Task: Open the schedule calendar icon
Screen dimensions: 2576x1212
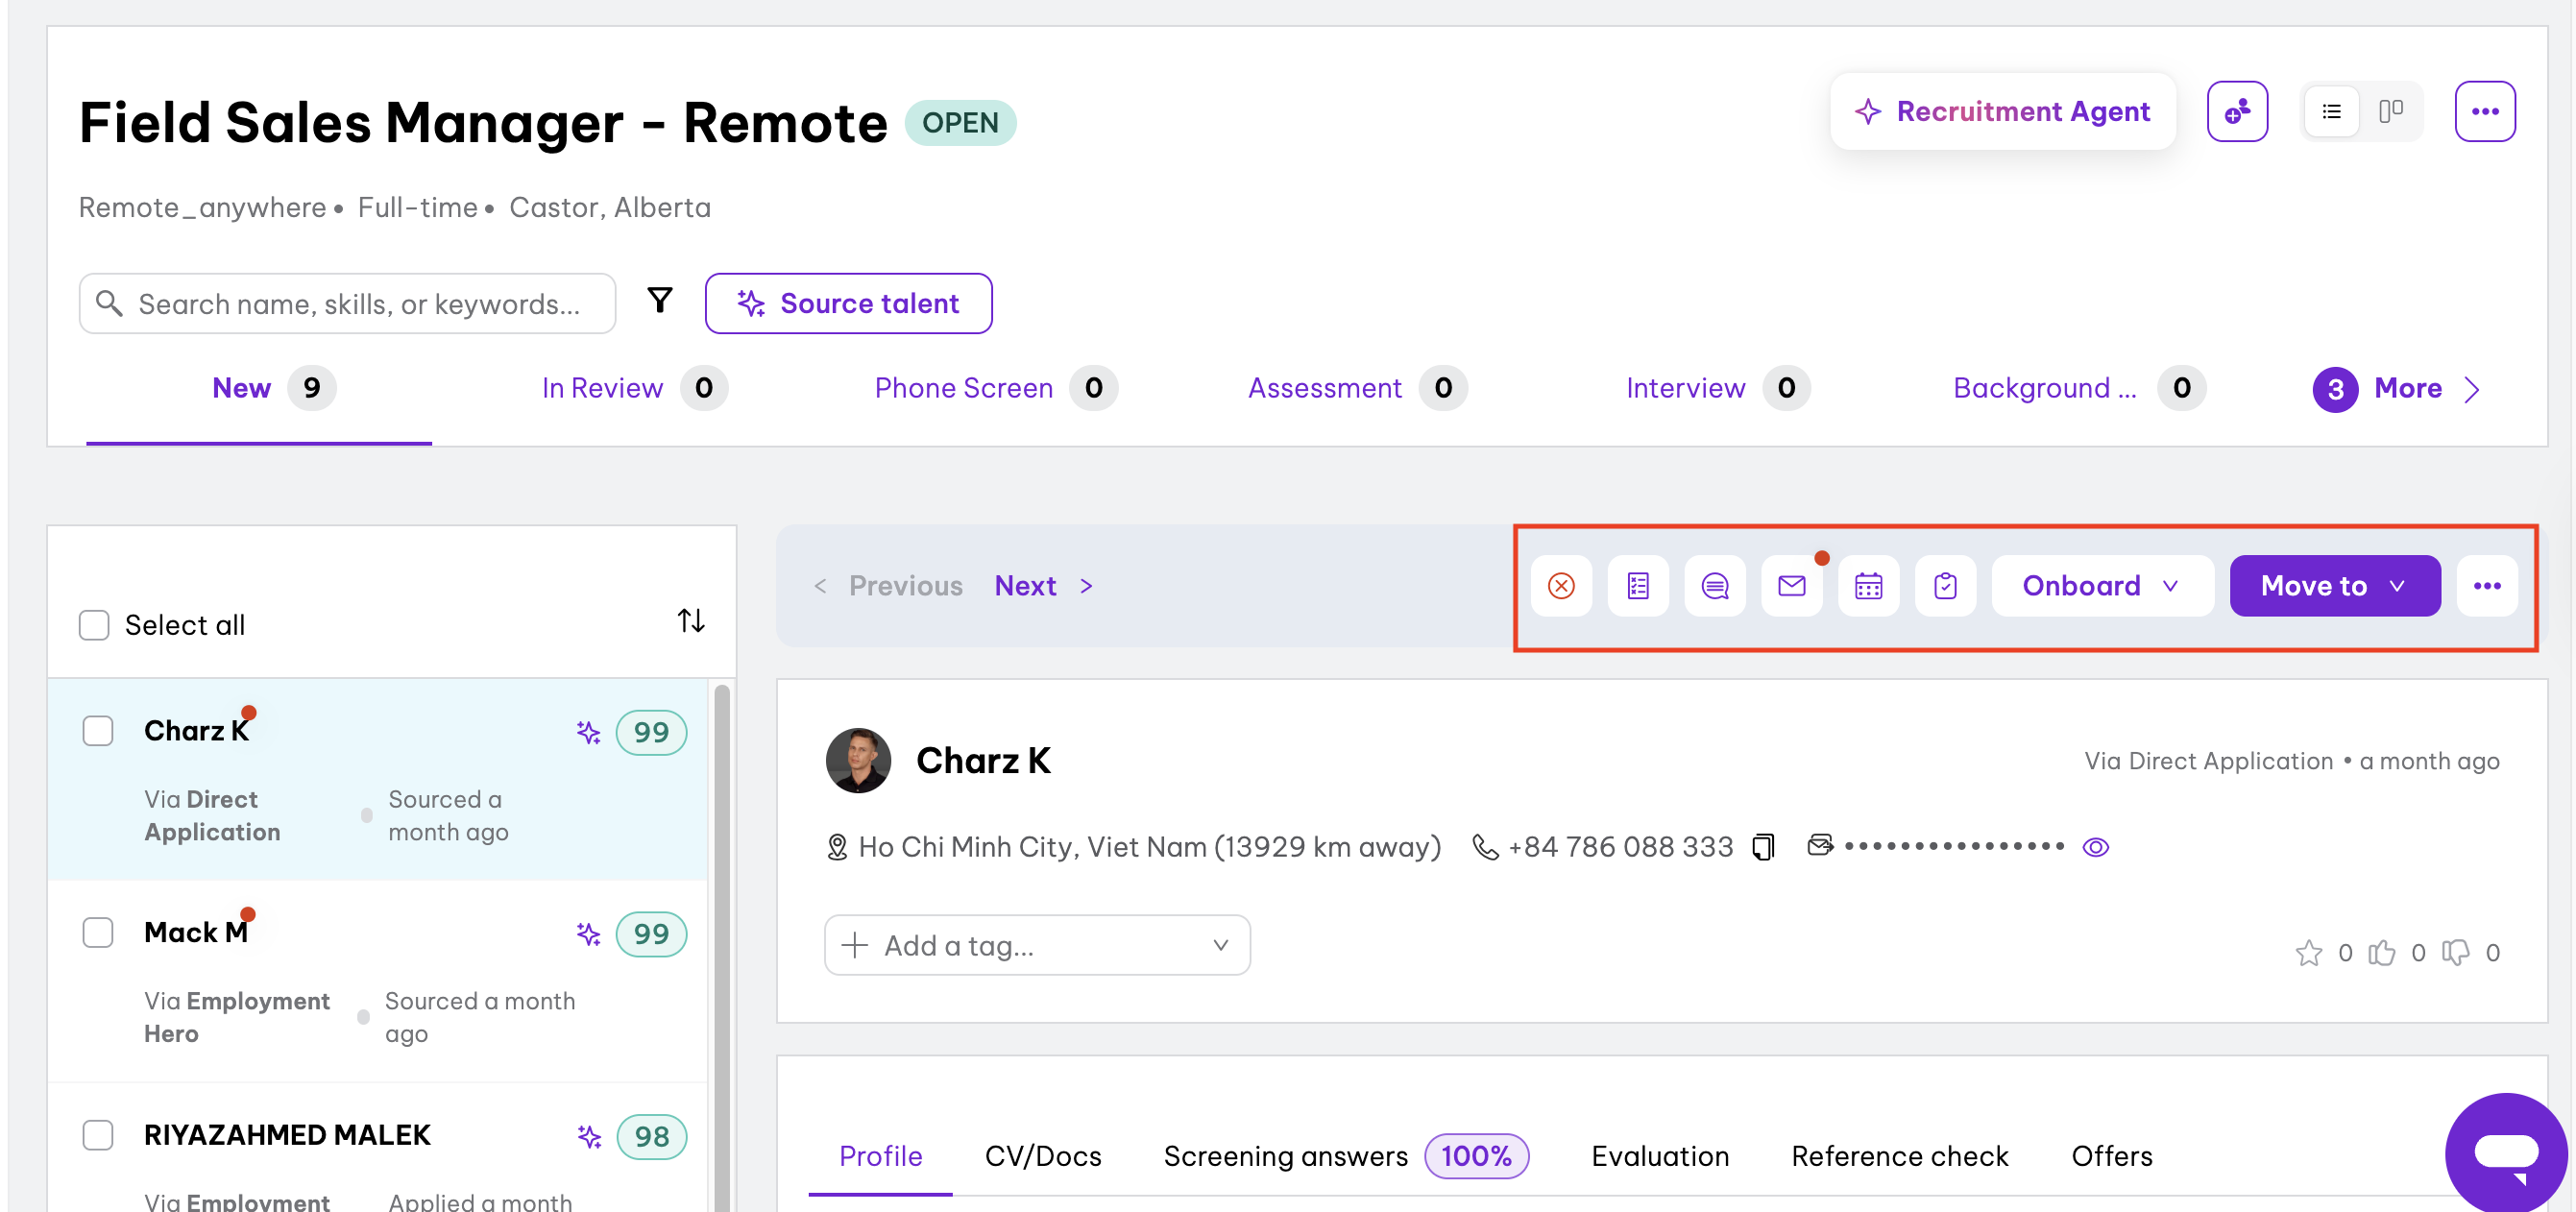Action: coord(1868,586)
